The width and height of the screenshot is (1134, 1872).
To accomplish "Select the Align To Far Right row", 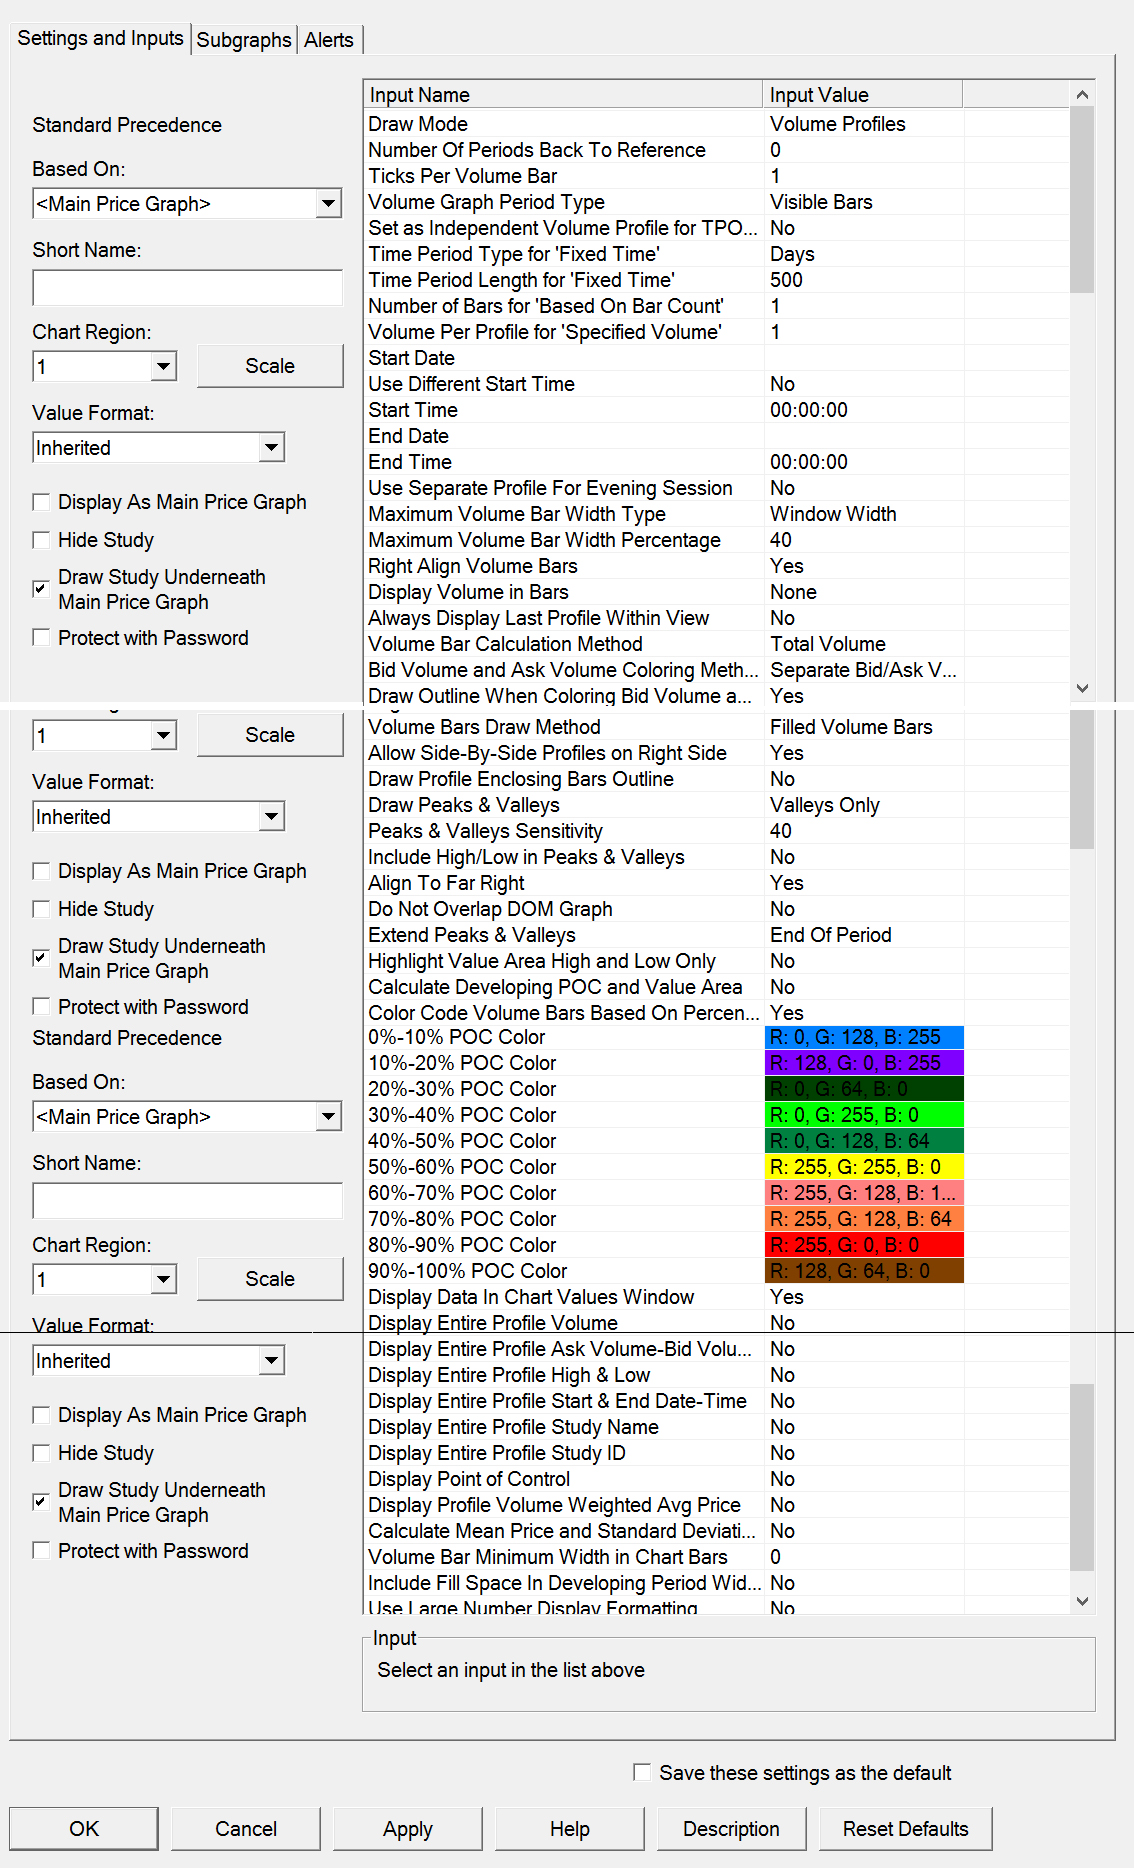I will pos(716,883).
